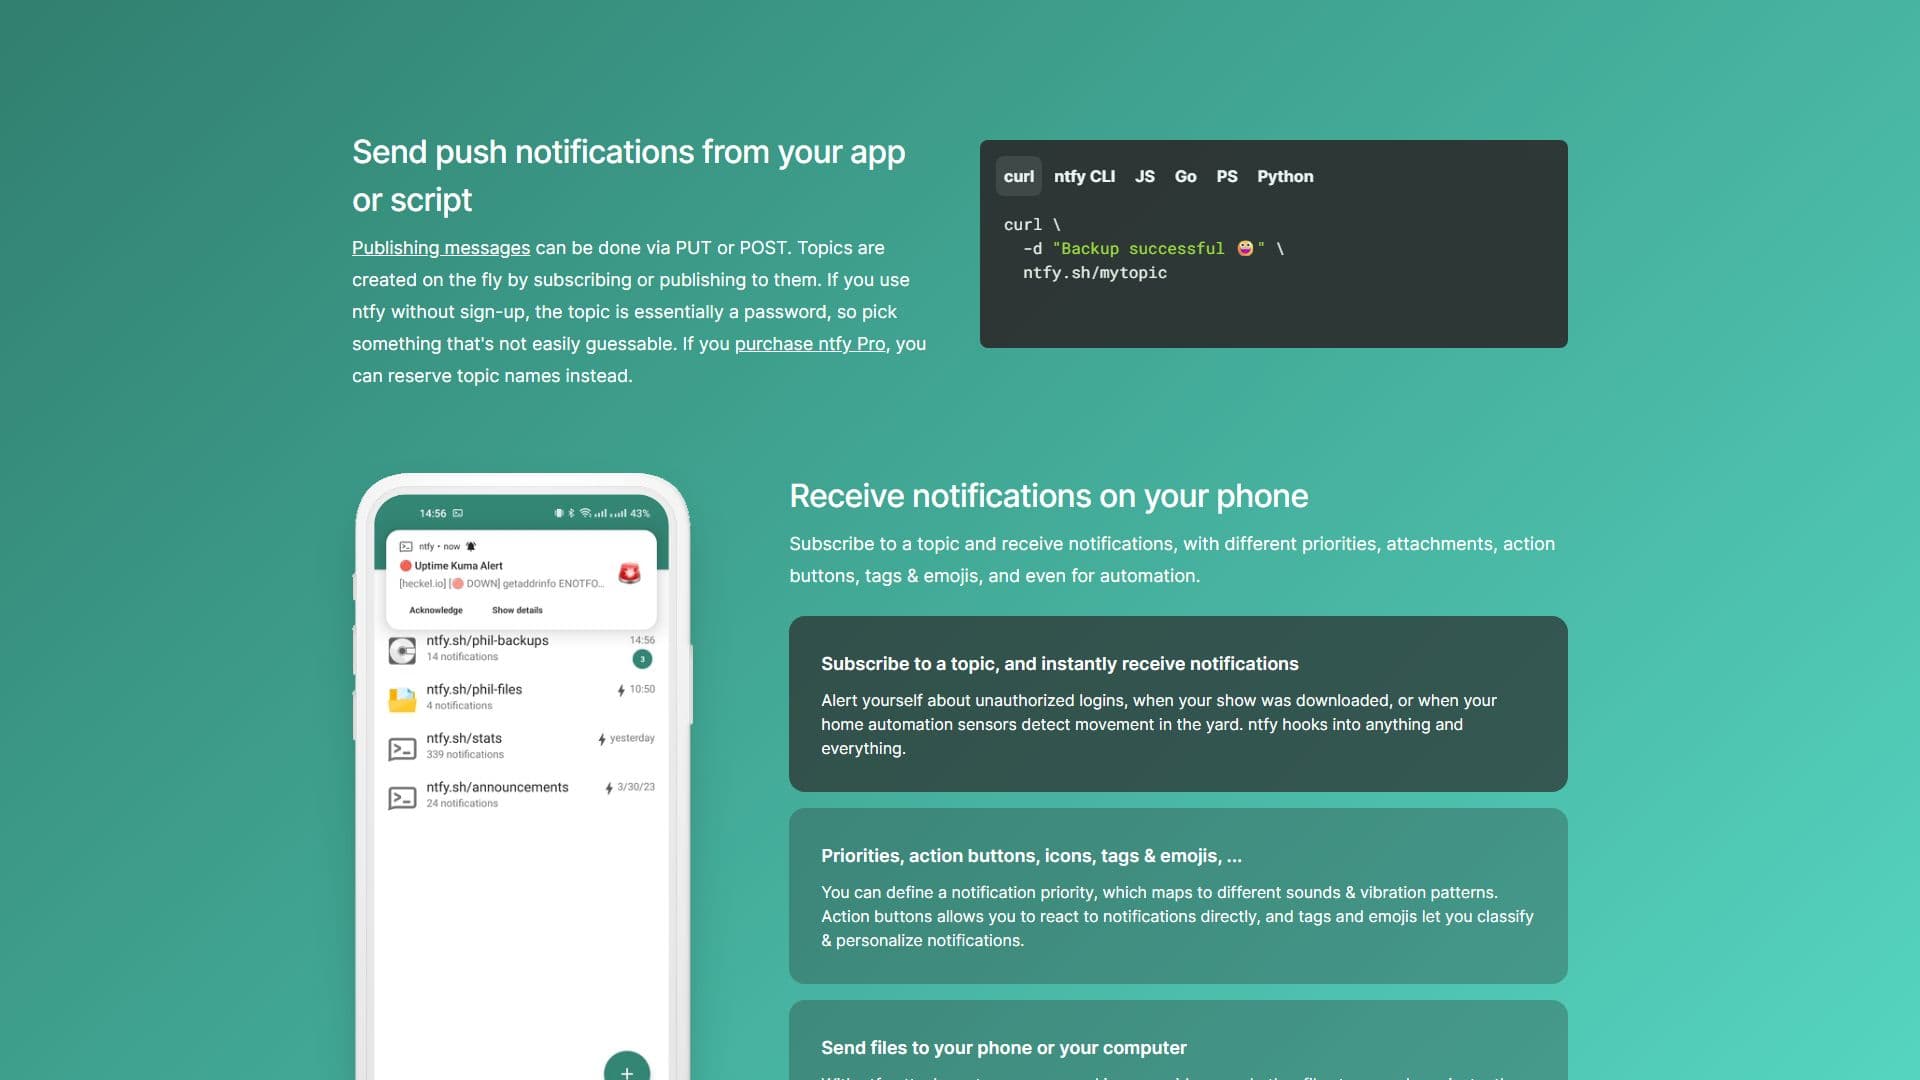Show the PS code example tab
The width and height of the screenshot is (1920, 1080).
coord(1226,176)
